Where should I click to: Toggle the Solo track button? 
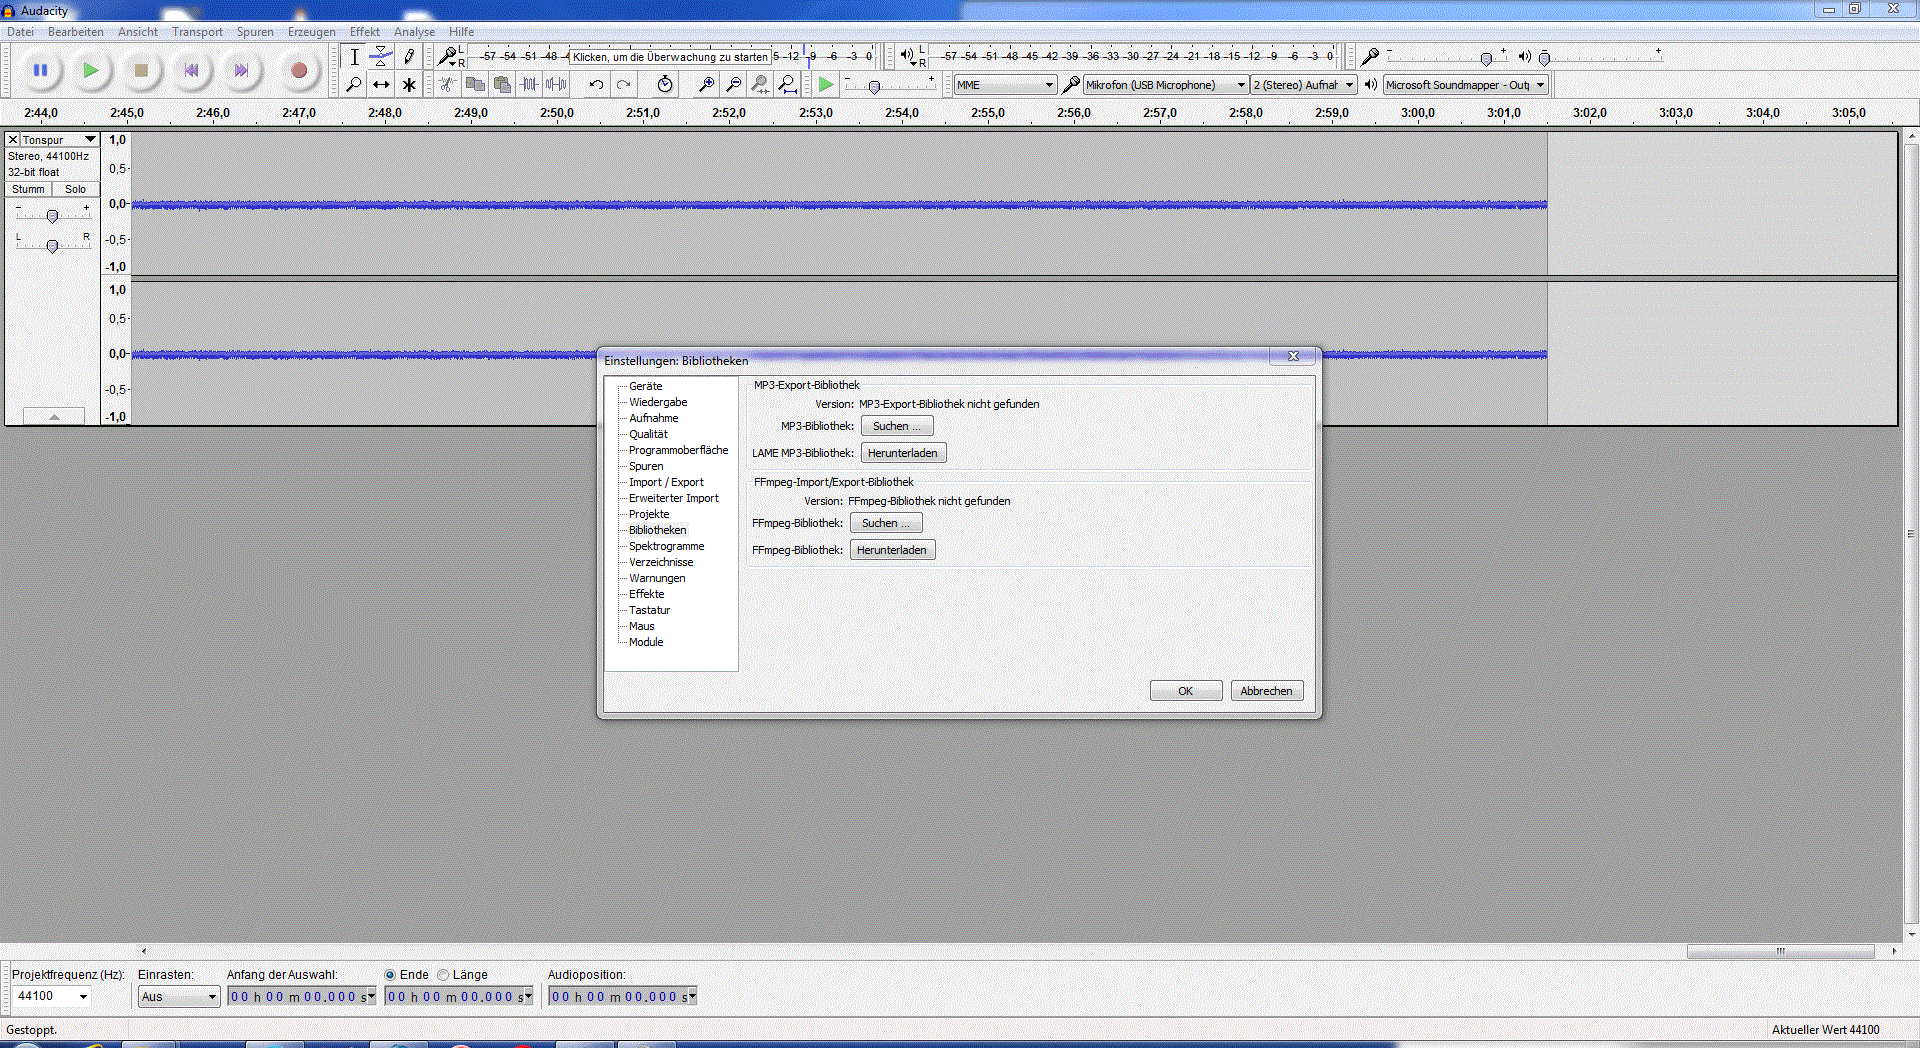(x=75, y=189)
